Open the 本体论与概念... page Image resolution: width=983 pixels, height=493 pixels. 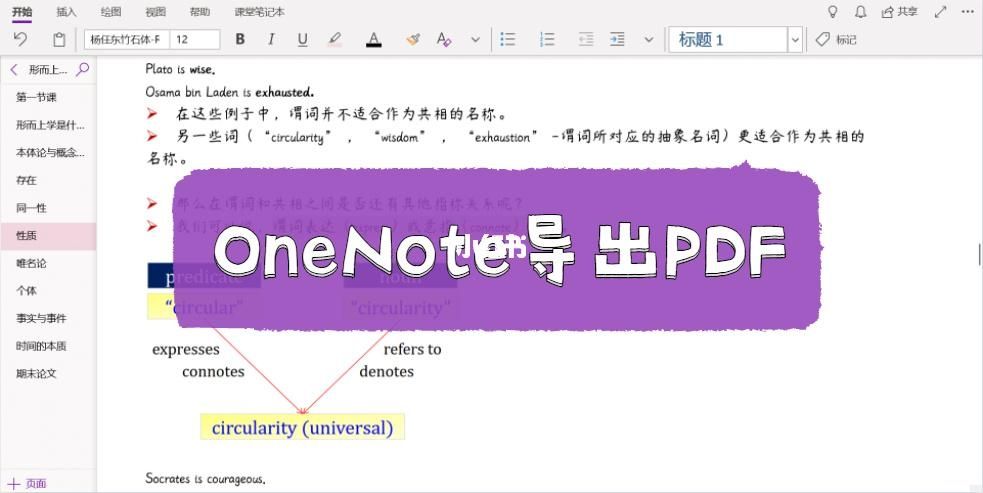point(48,152)
